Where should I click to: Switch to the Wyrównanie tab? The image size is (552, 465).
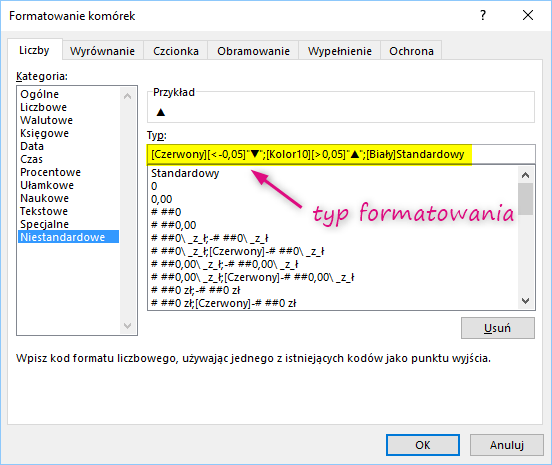tap(102, 51)
